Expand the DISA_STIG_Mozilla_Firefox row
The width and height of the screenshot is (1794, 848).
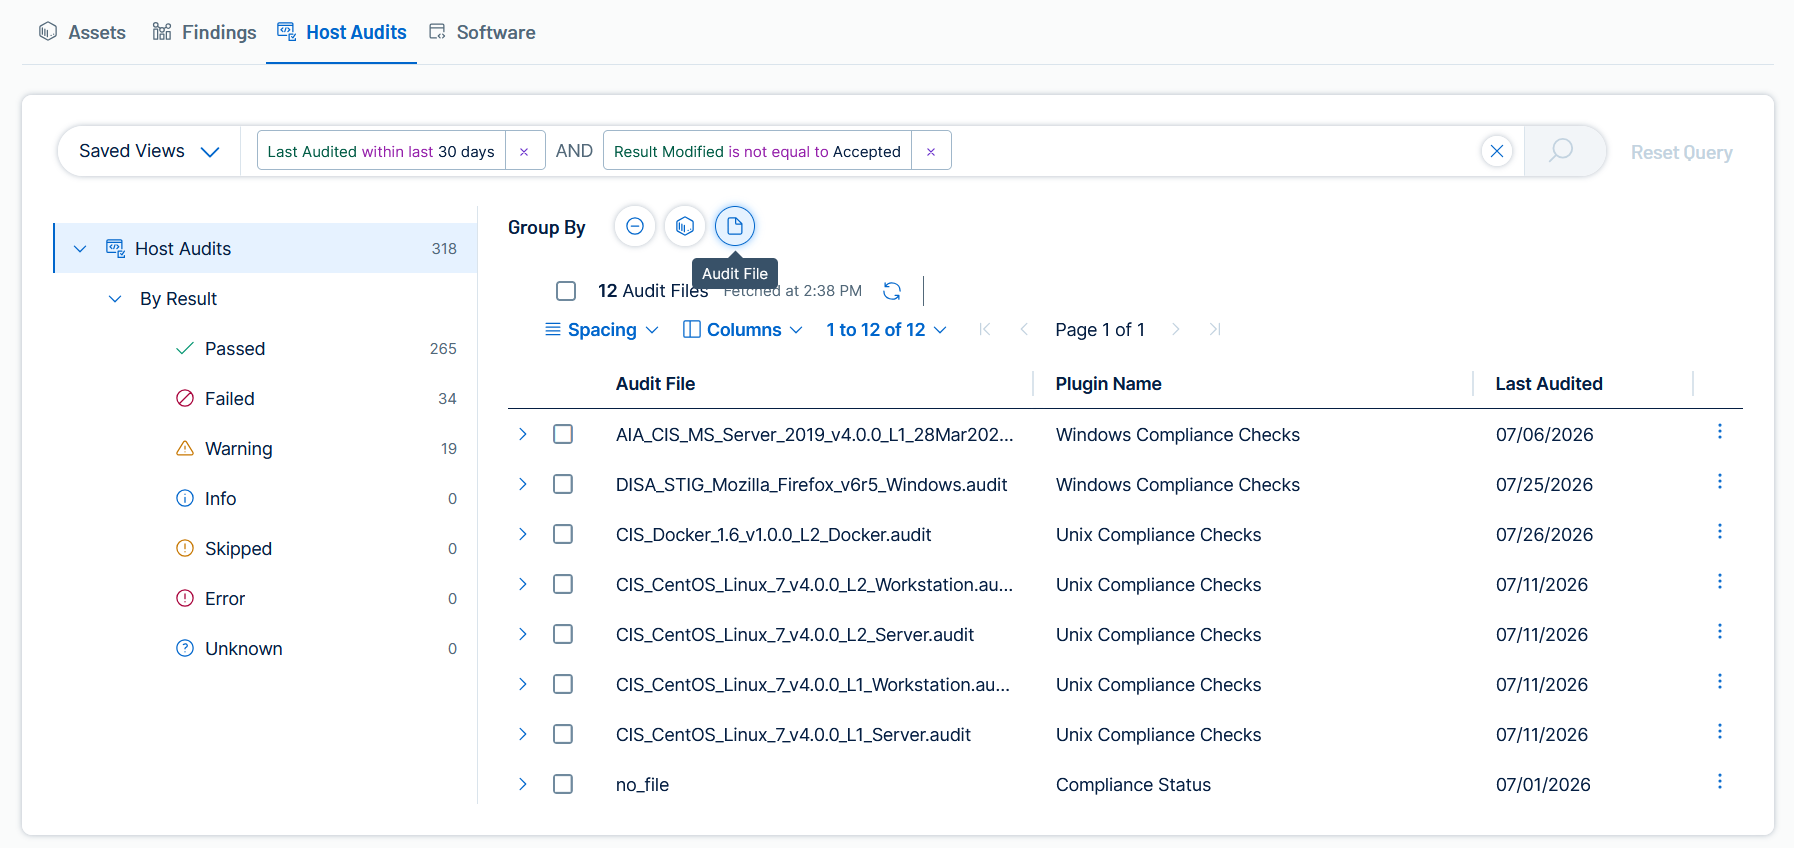tap(523, 484)
